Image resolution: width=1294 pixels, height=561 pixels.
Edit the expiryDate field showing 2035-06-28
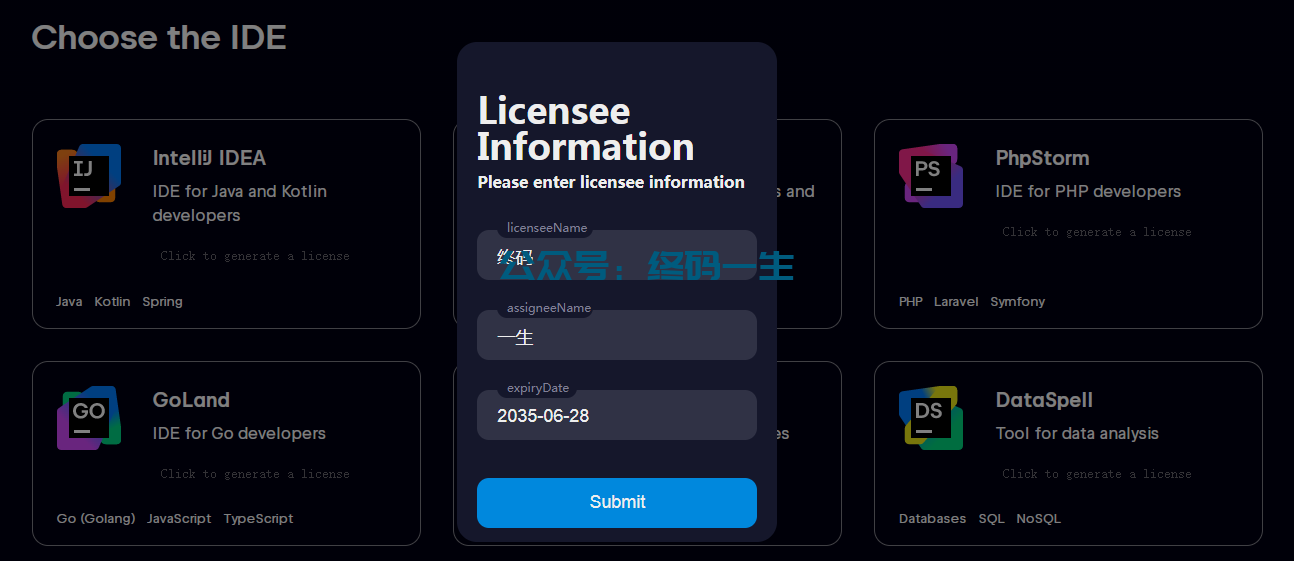coord(617,415)
